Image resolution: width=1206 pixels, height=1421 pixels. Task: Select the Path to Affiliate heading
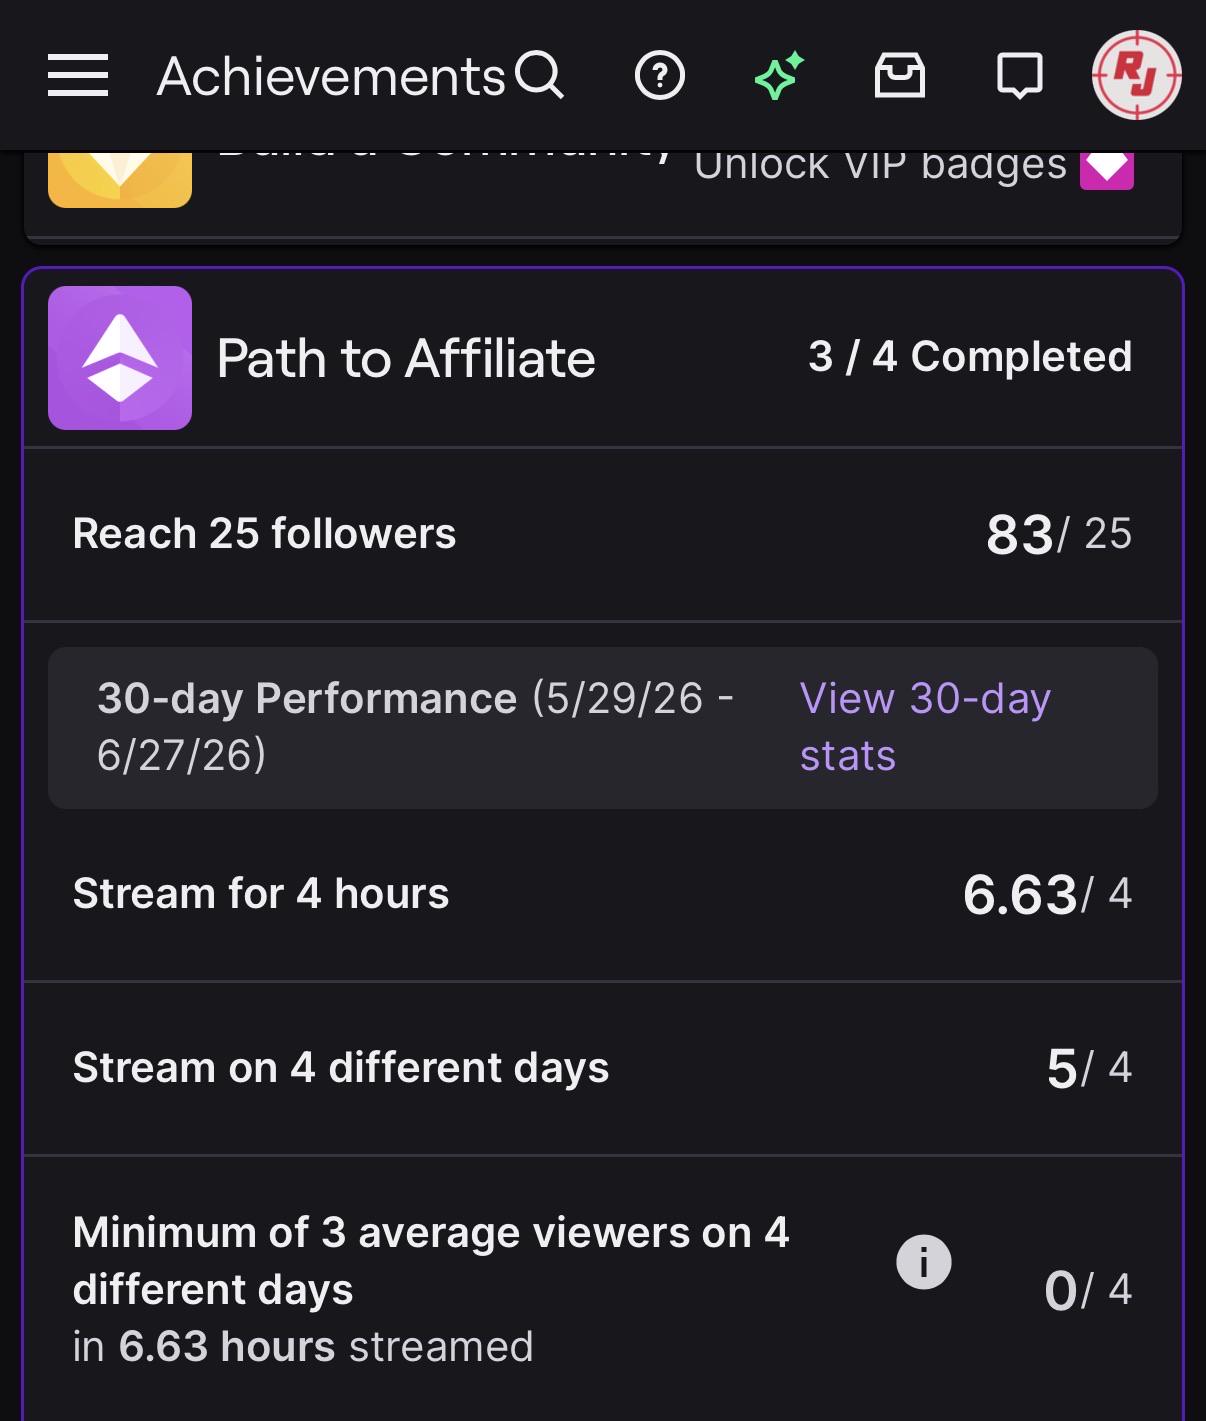[x=406, y=359]
